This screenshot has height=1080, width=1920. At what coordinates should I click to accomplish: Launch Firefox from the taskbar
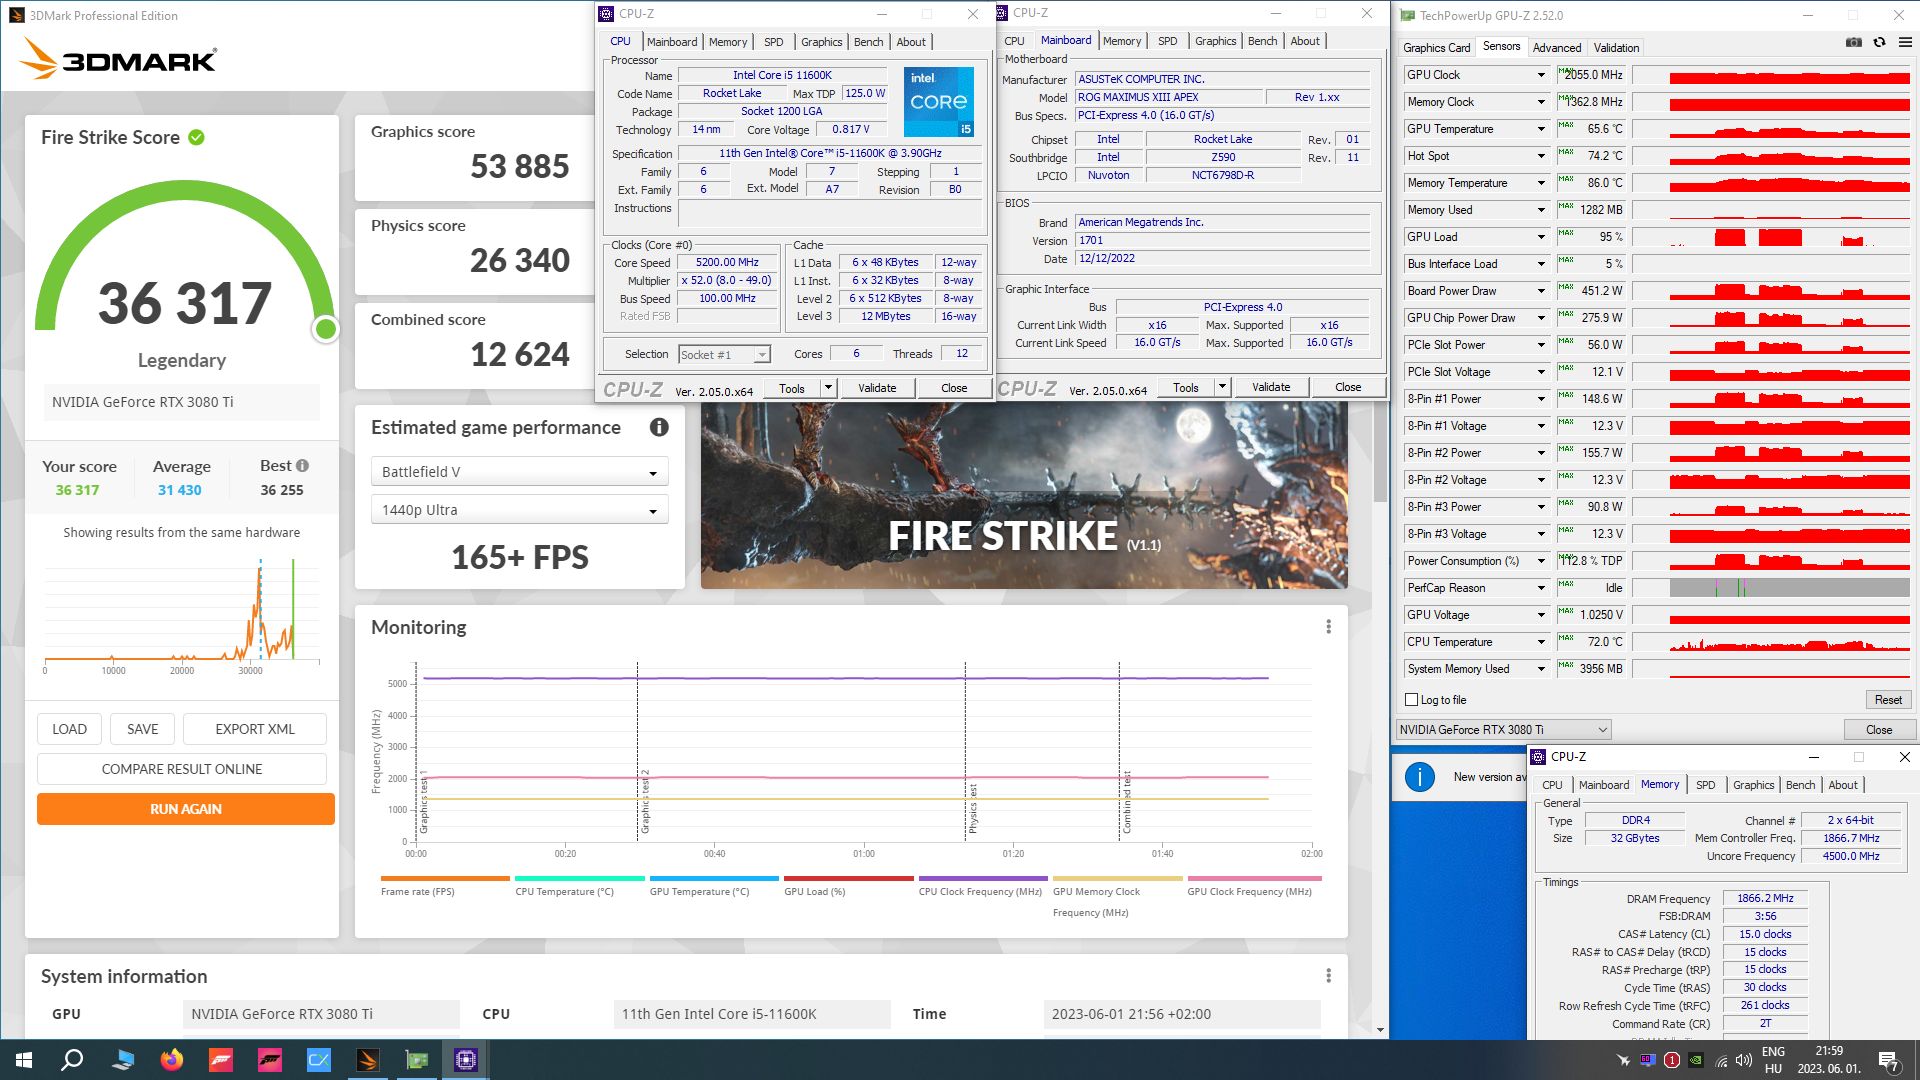click(x=172, y=1060)
